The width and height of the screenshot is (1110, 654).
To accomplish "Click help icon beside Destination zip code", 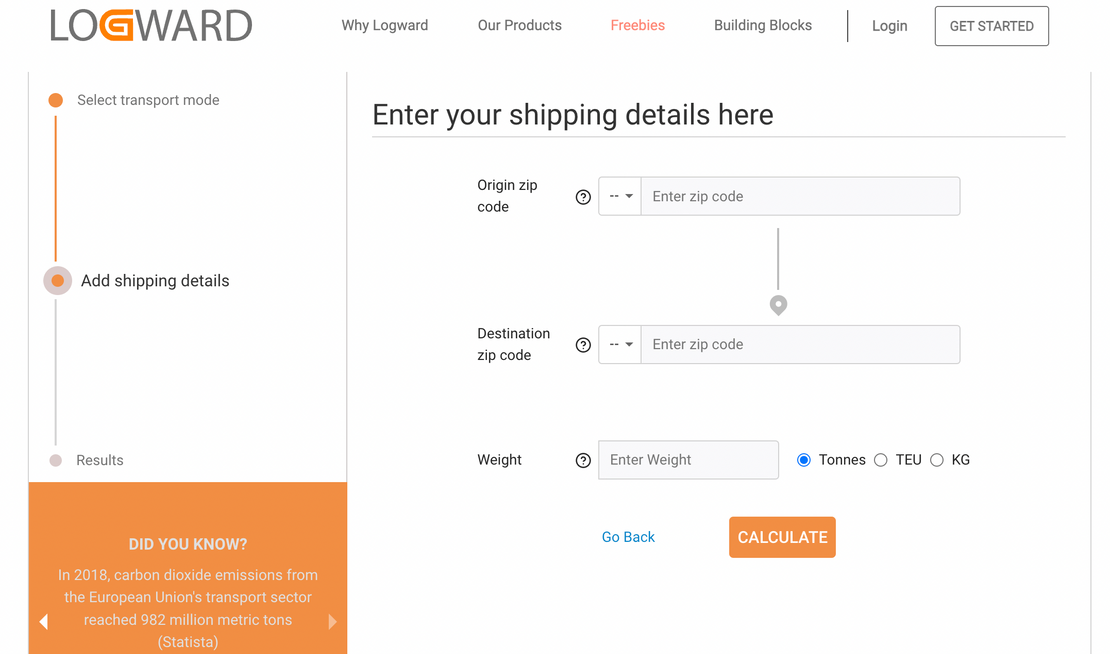I will click(x=583, y=345).
